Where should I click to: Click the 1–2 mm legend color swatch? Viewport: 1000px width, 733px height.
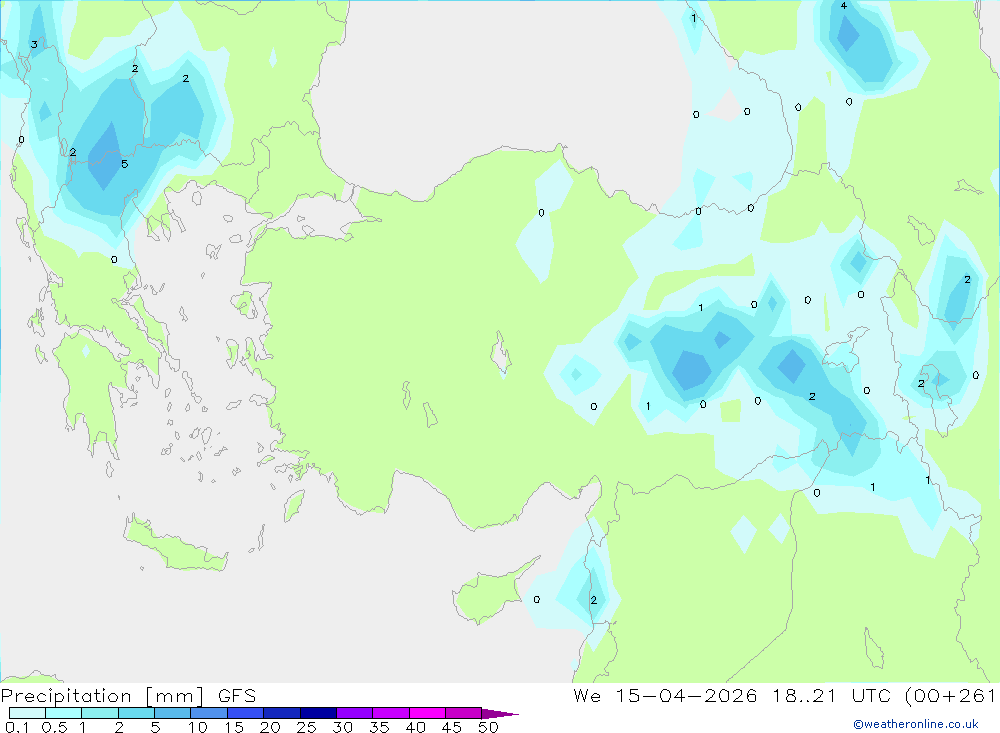100,713
